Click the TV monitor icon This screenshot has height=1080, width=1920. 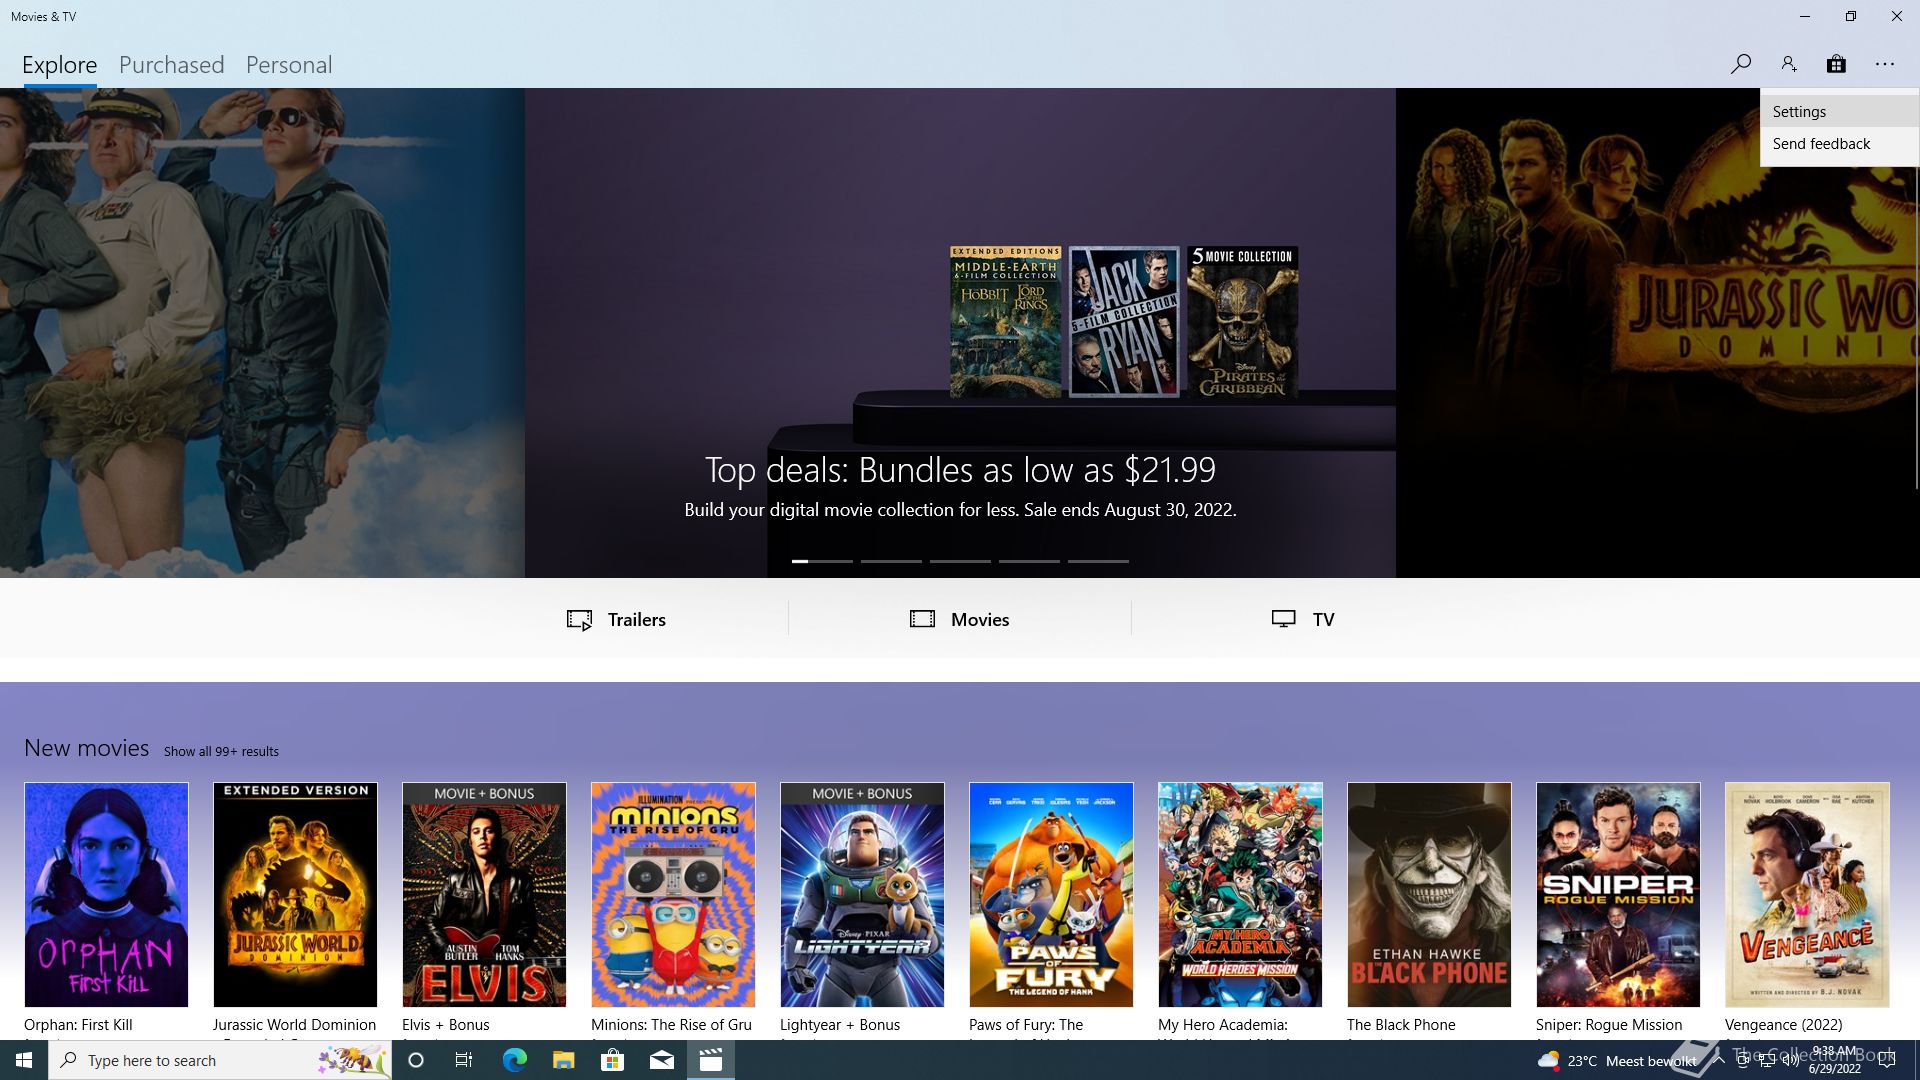pyautogui.click(x=1284, y=619)
